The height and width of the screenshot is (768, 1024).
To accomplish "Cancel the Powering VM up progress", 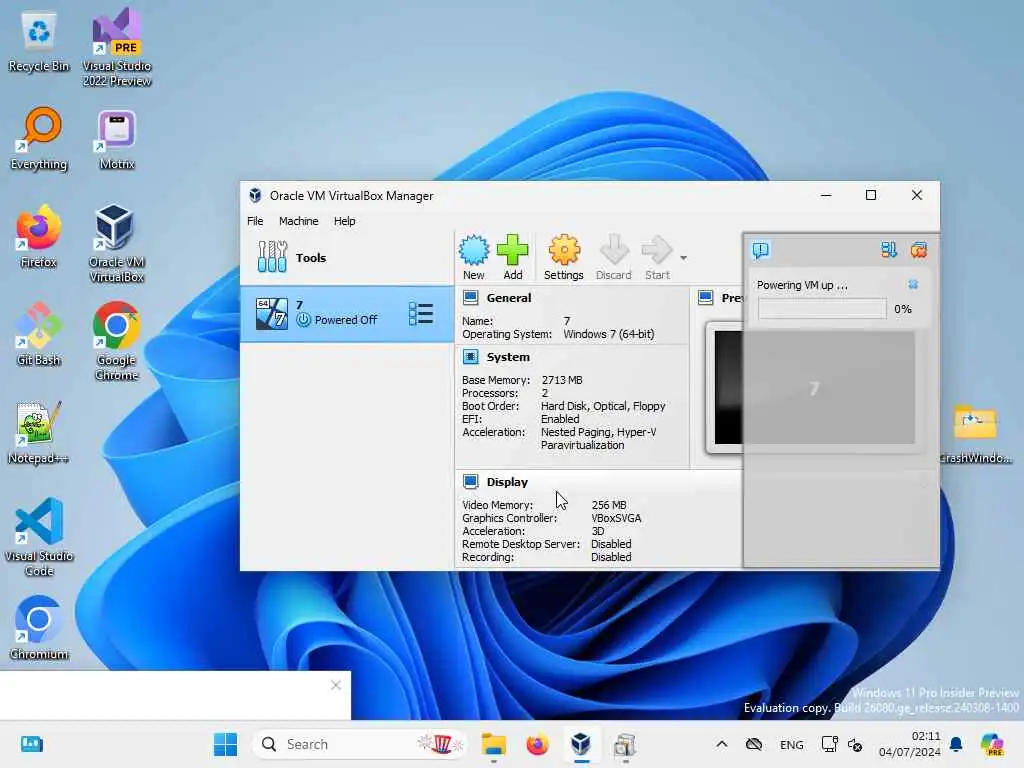I will (913, 284).
